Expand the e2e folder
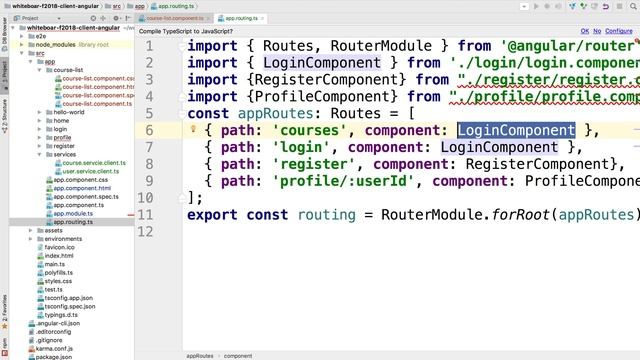640x360 pixels. point(22,36)
